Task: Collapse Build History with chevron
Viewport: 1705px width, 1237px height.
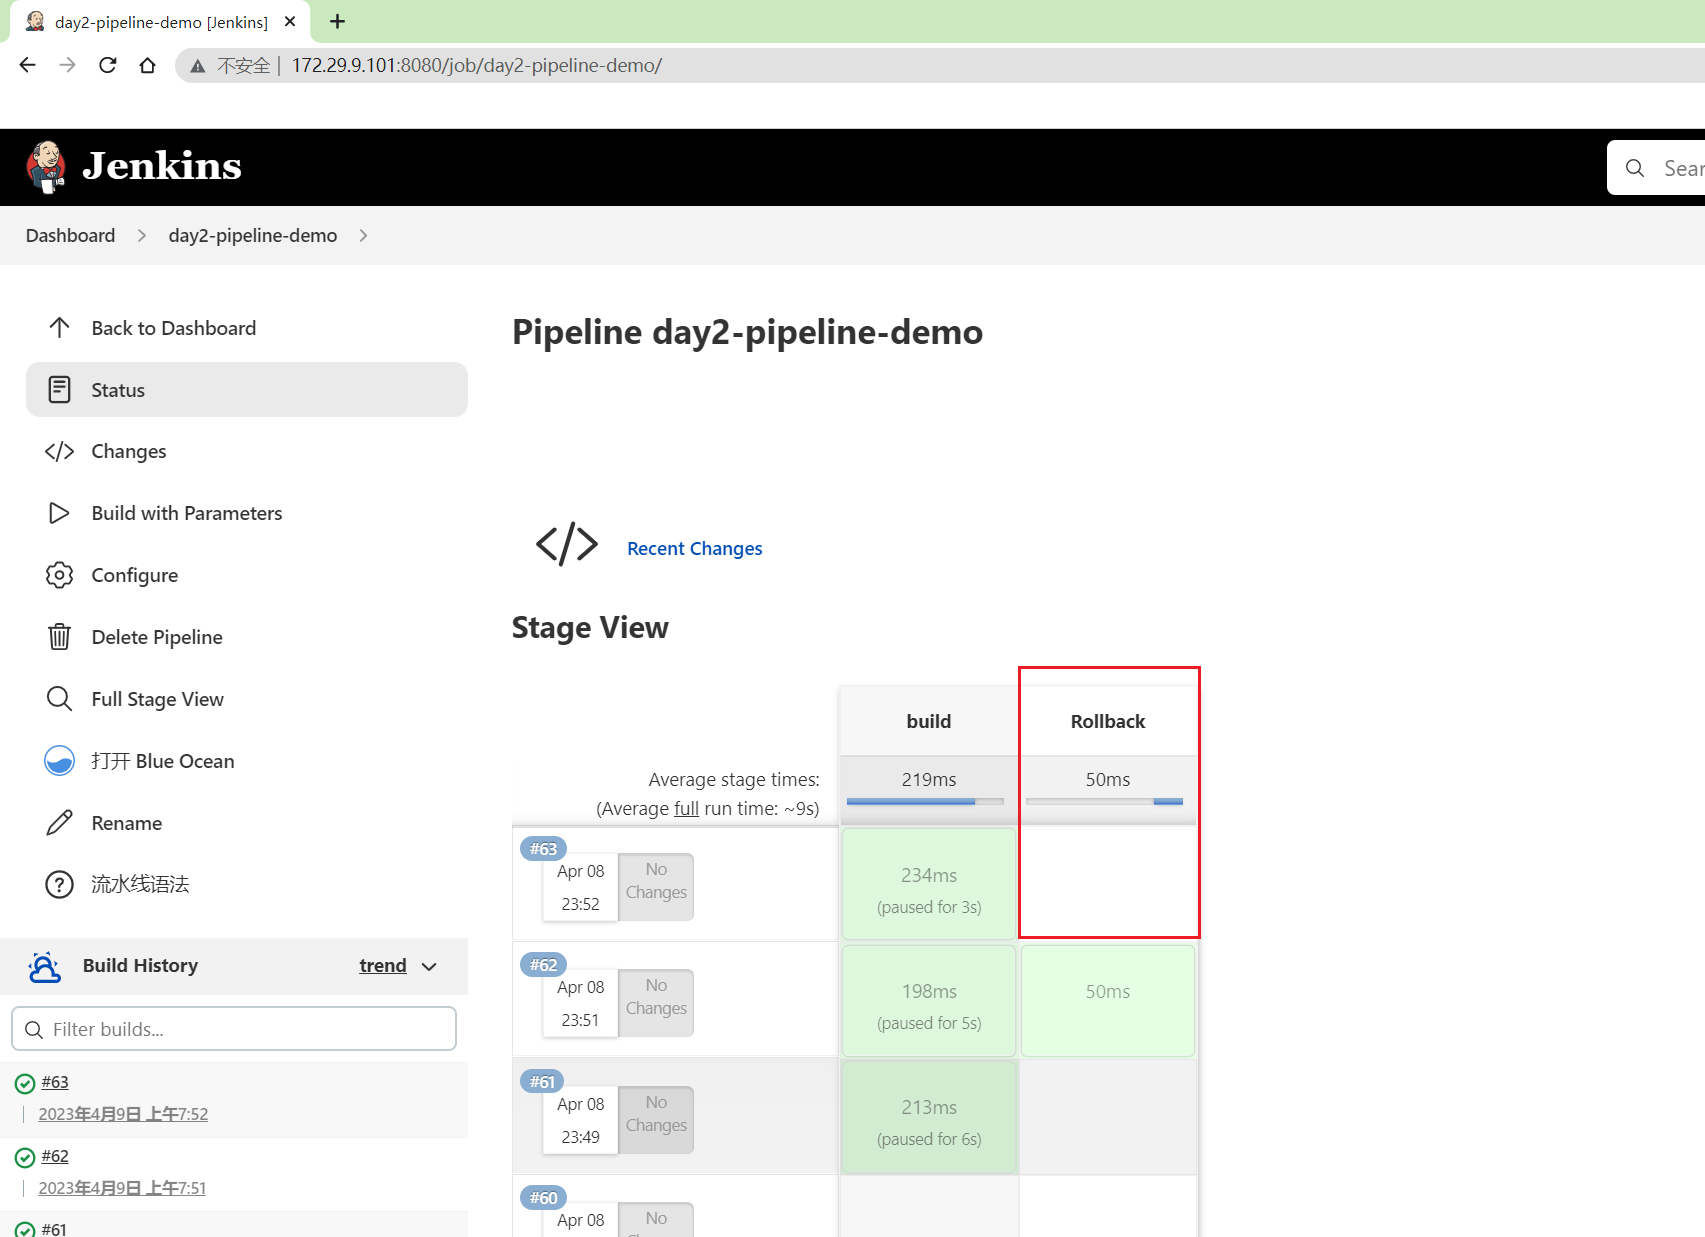Action: click(430, 967)
